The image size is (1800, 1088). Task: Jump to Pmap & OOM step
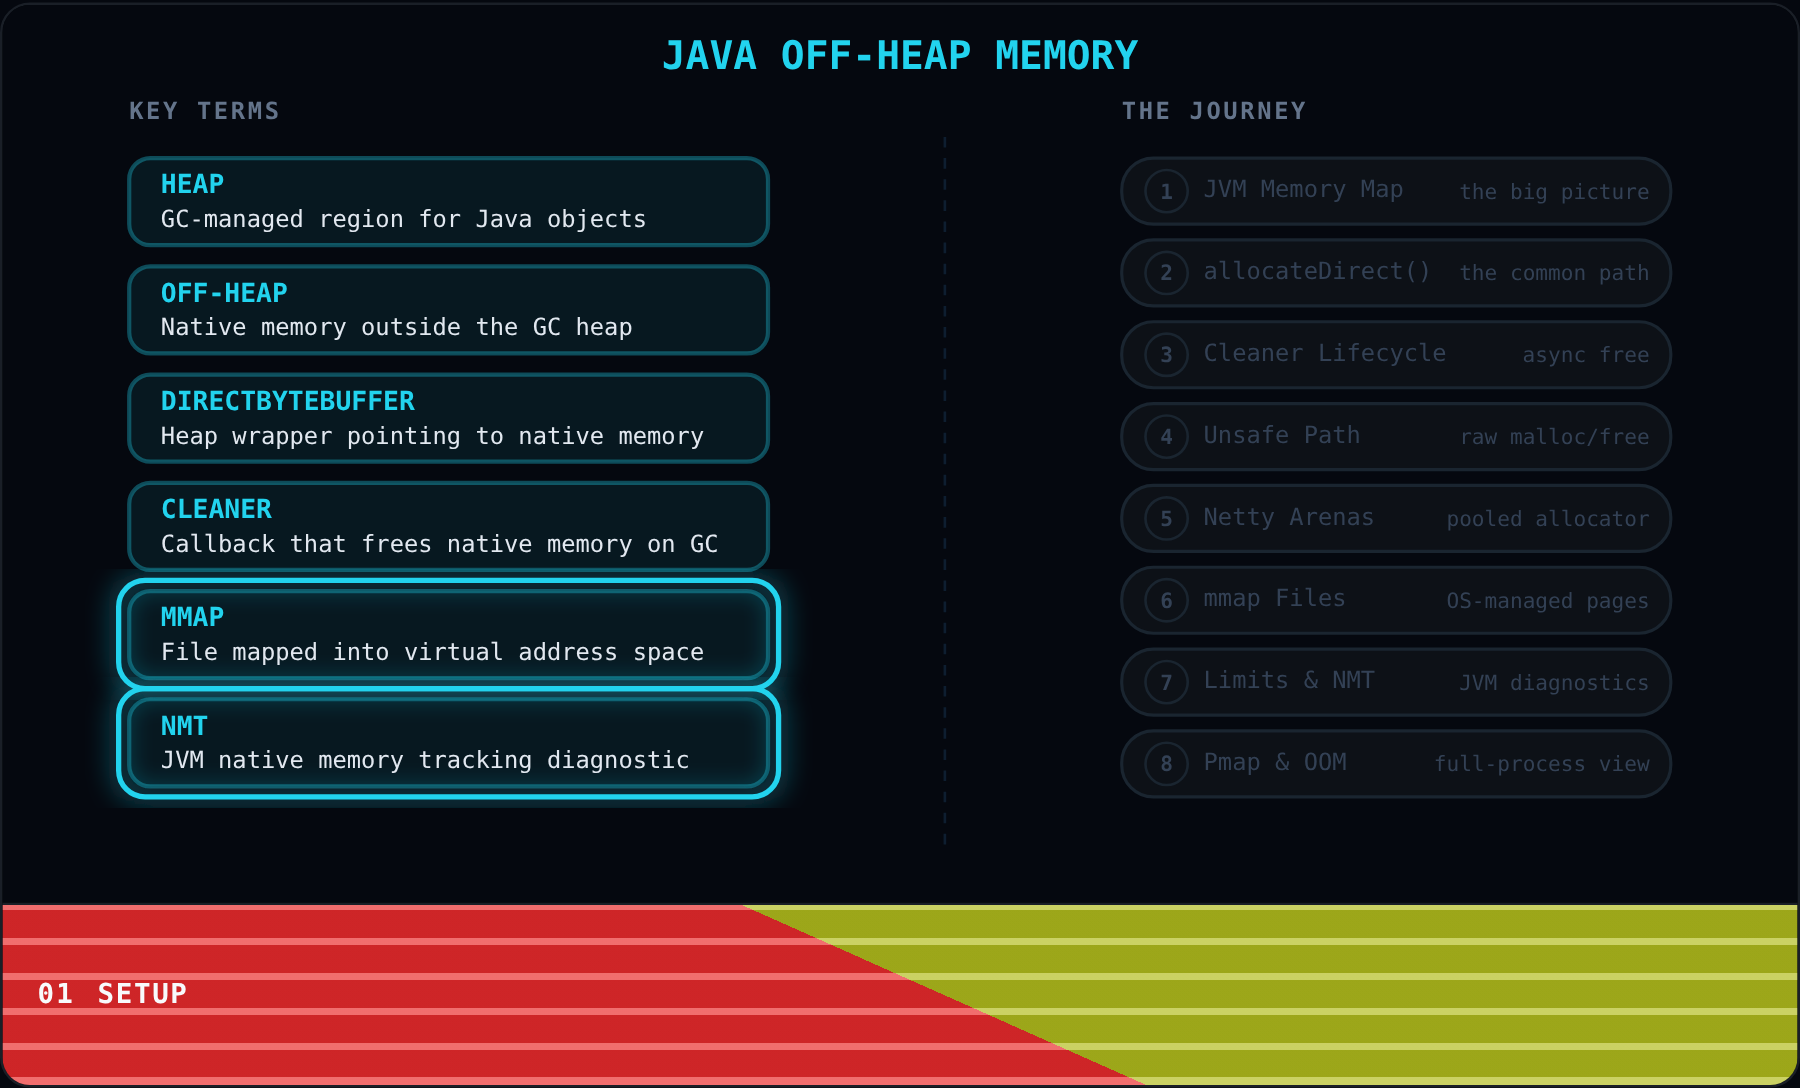[x=1396, y=764]
